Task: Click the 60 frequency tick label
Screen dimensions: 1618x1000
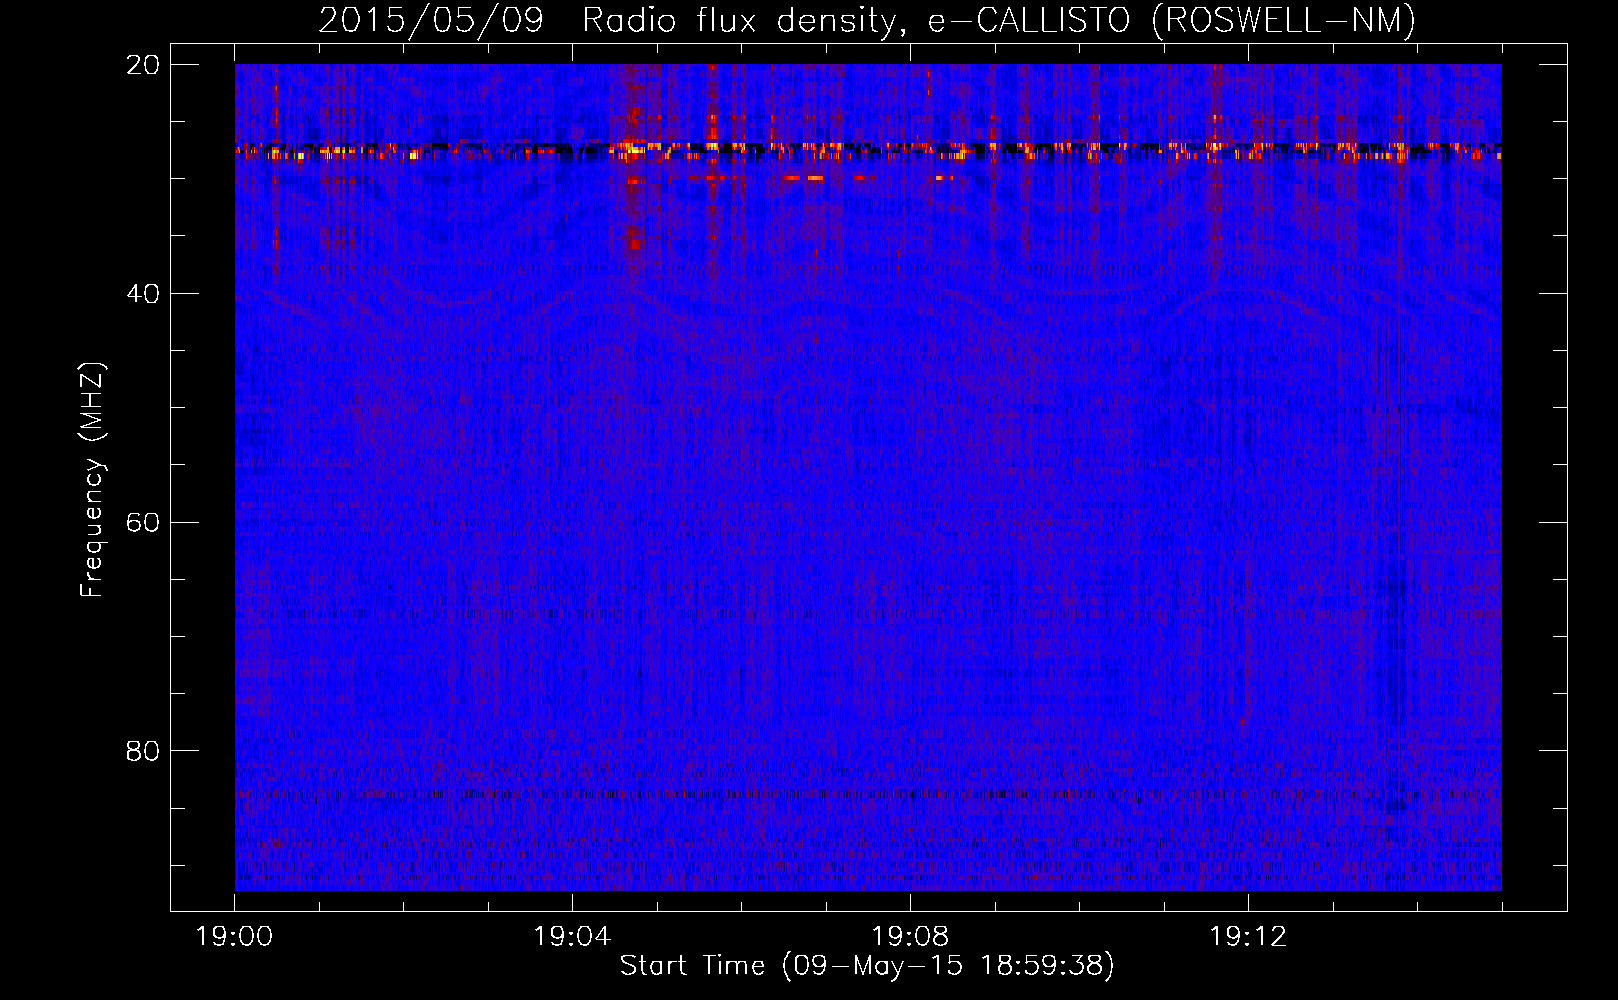Action: (x=143, y=523)
